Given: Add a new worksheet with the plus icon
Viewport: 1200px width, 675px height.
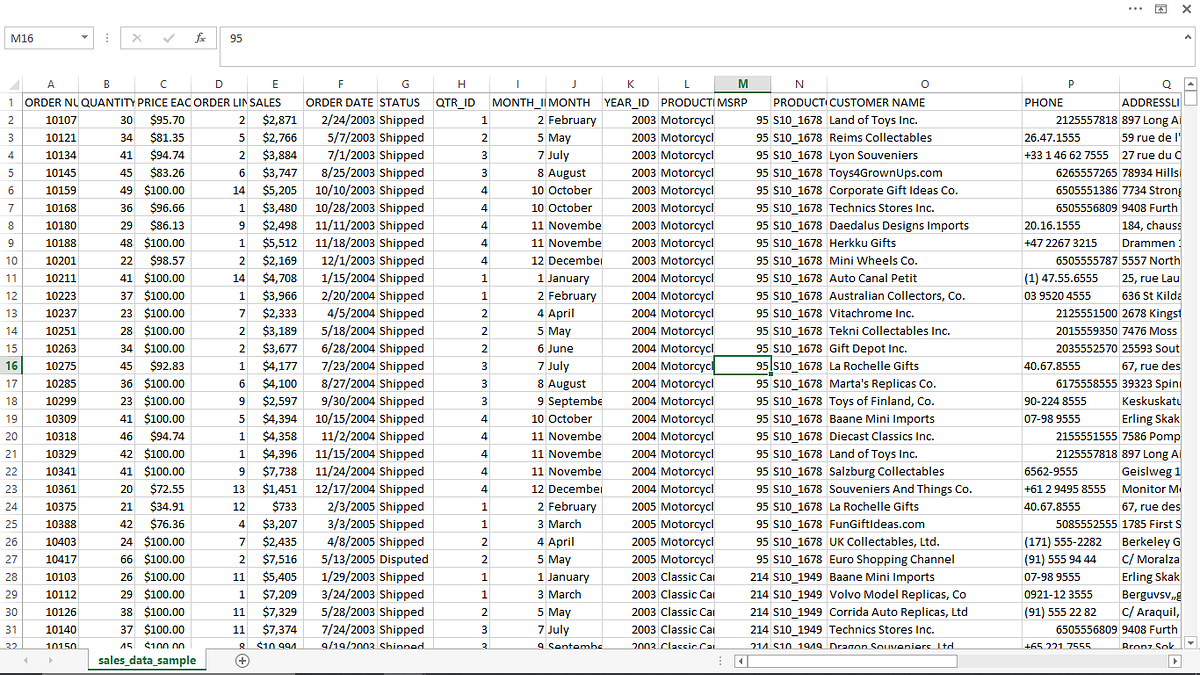Looking at the screenshot, I should pyautogui.click(x=242, y=661).
